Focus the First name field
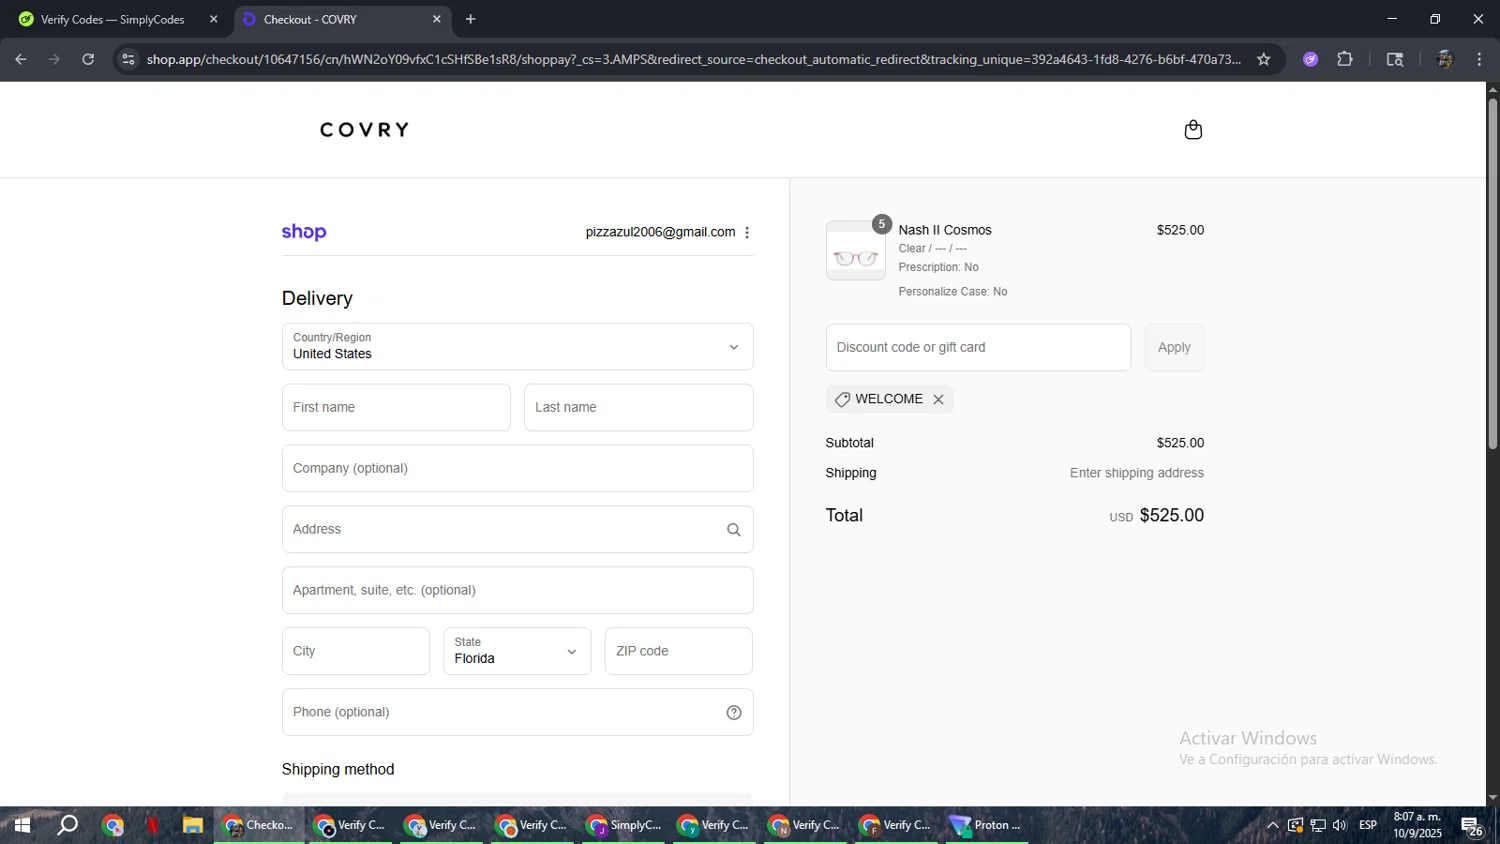The image size is (1500, 844). (x=396, y=408)
